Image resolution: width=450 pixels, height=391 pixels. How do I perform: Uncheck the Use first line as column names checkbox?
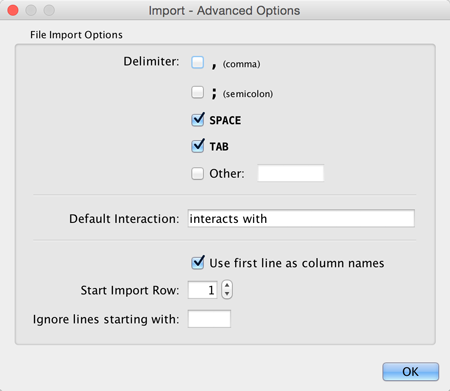(198, 263)
